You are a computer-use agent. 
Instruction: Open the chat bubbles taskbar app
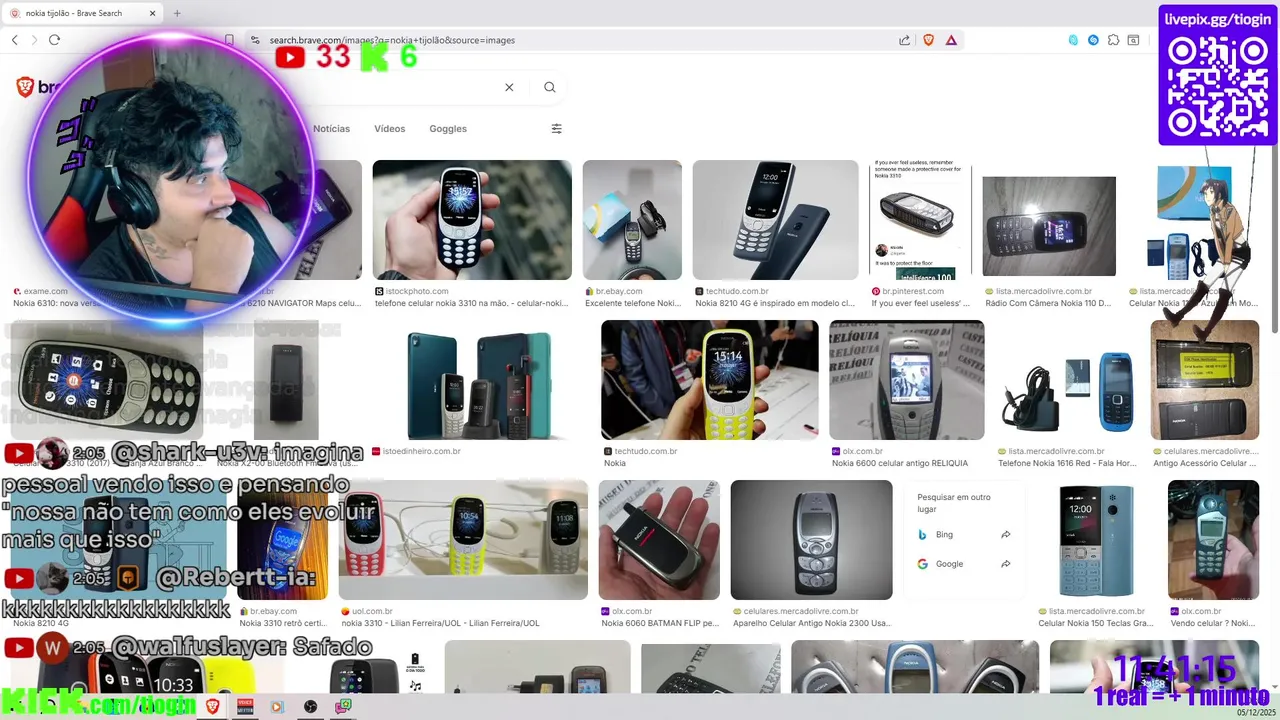(343, 706)
